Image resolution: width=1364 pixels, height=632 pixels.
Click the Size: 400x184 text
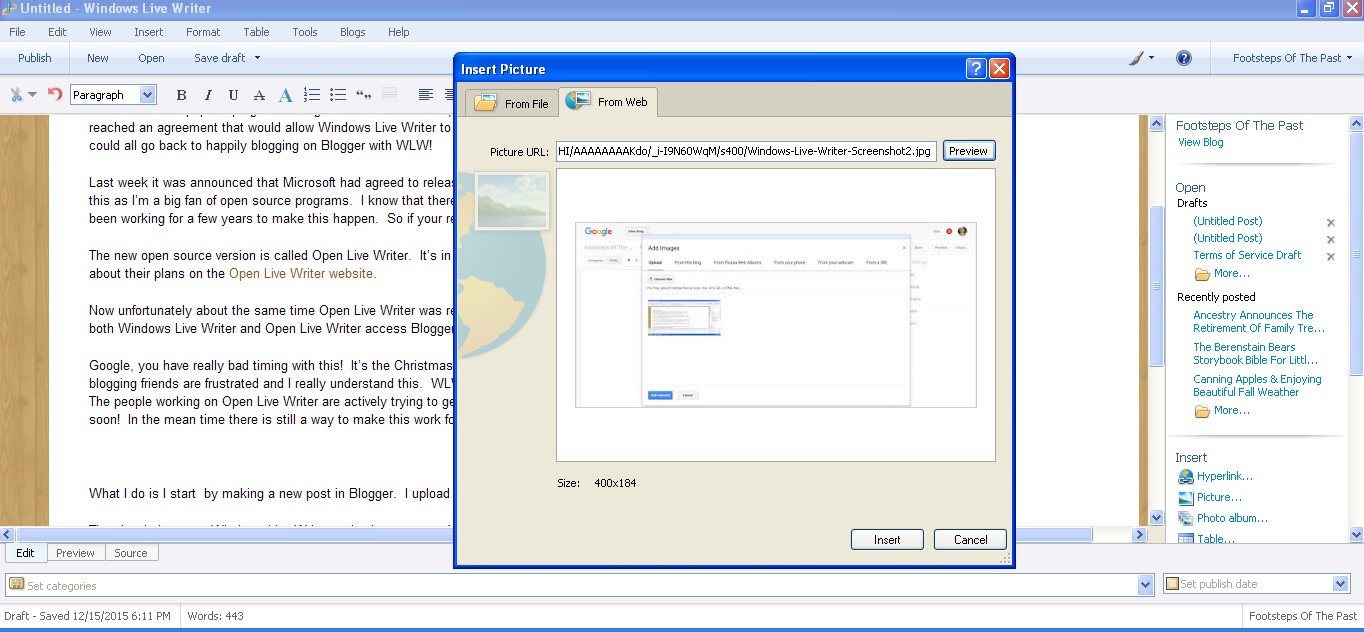tap(597, 483)
